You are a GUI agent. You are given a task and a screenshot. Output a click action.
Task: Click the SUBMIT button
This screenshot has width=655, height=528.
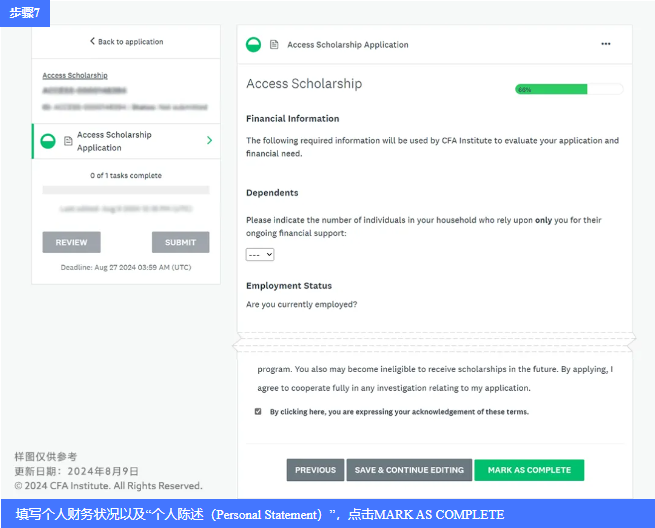pos(180,242)
